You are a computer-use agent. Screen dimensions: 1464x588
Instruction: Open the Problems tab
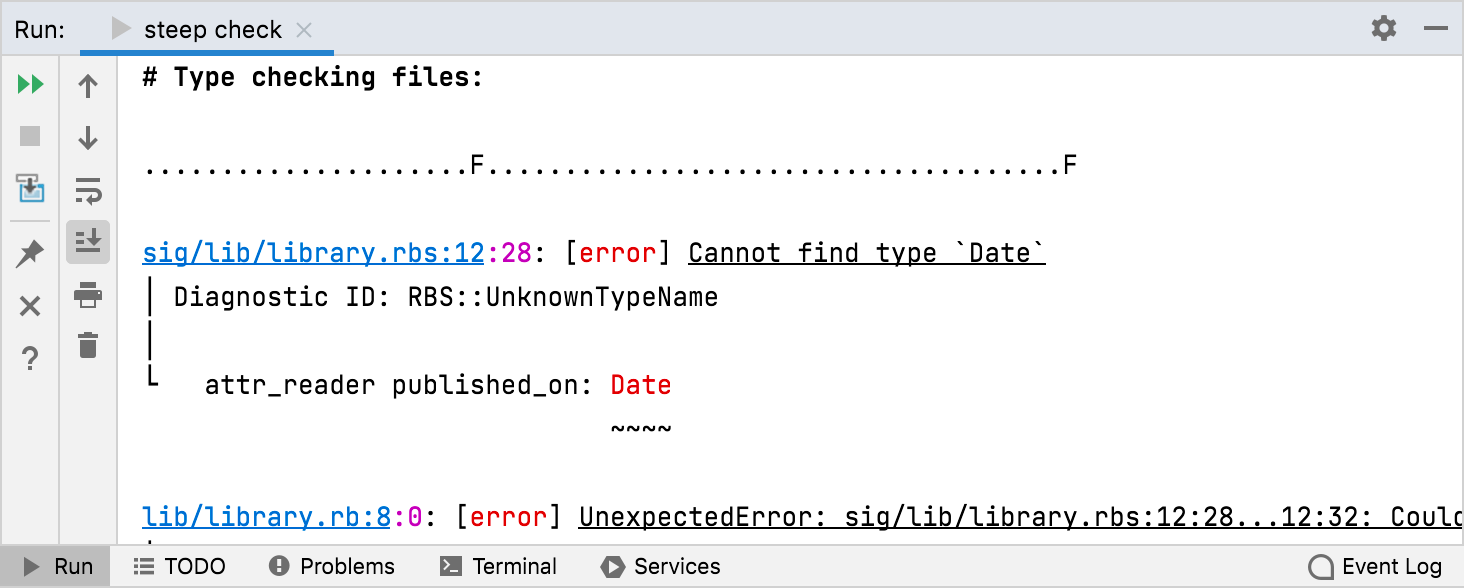pyautogui.click(x=333, y=566)
